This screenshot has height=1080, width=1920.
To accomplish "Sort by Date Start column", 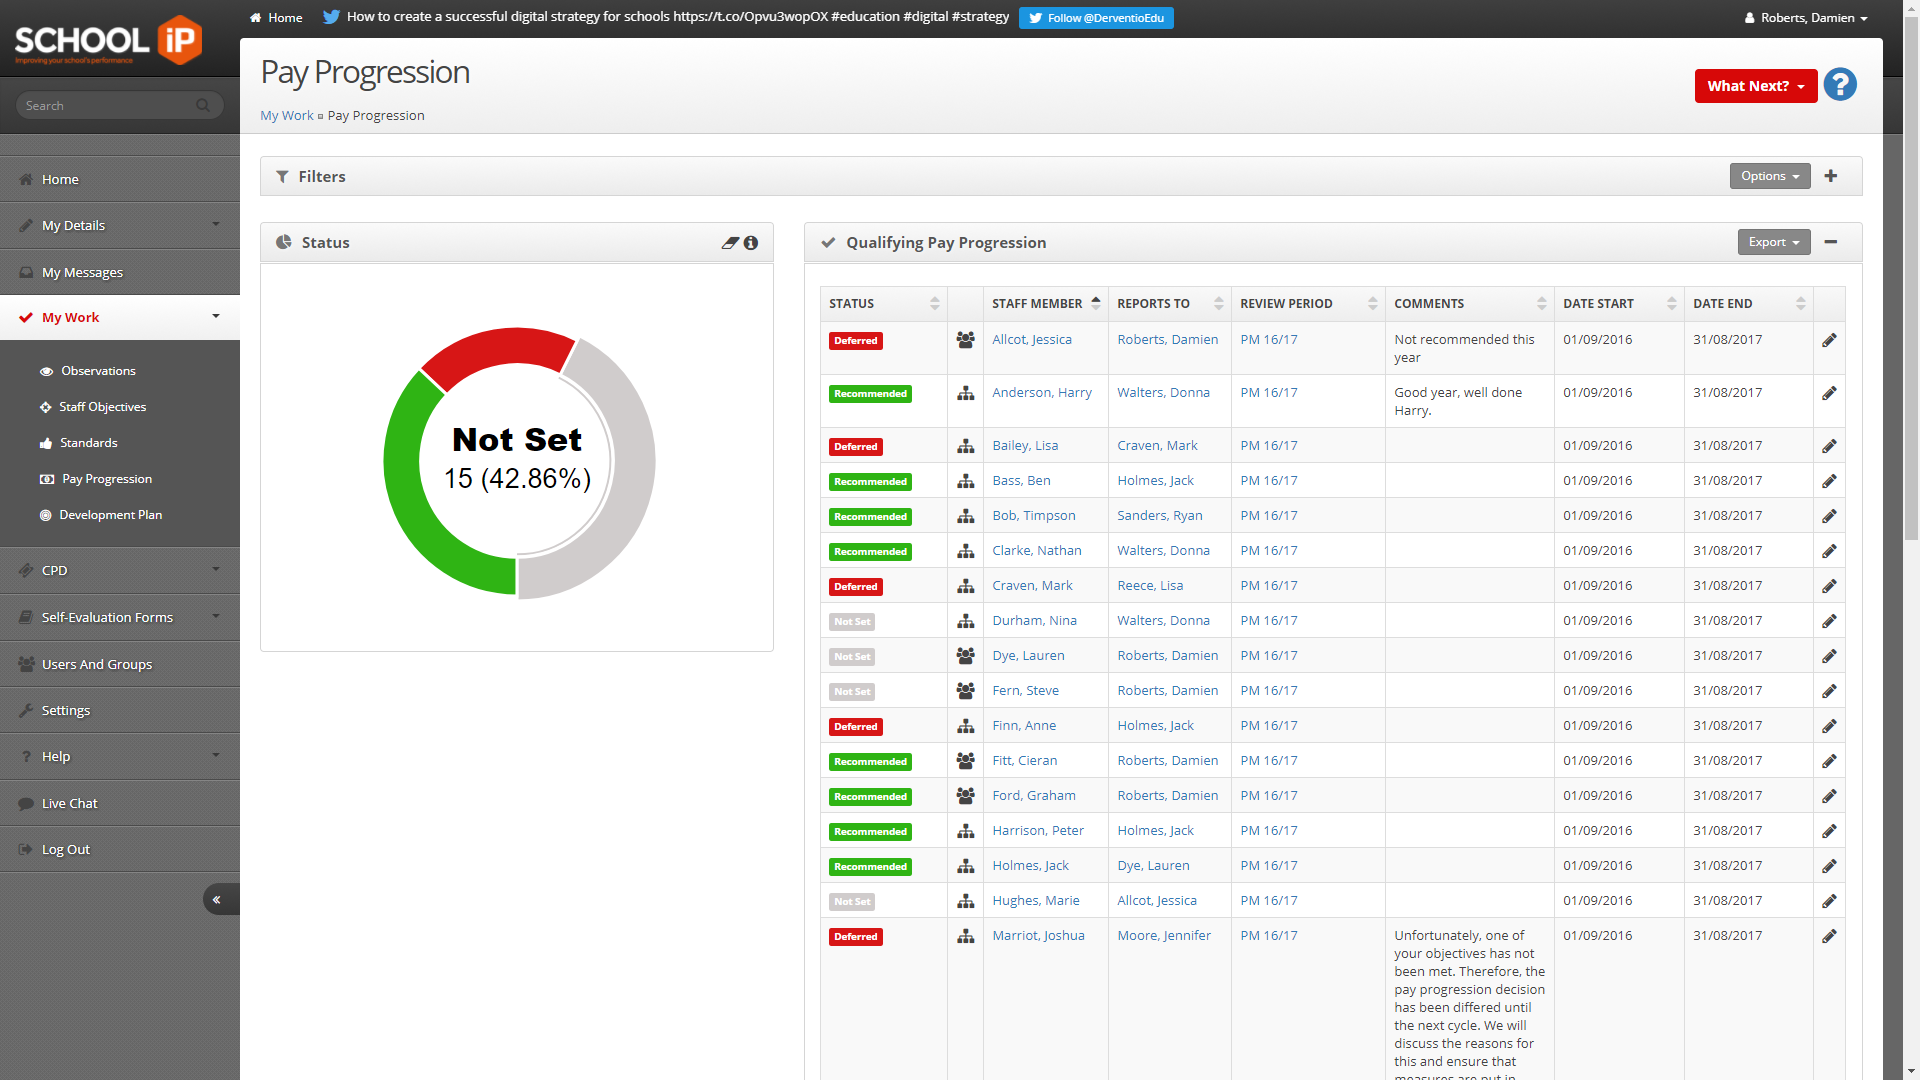I will (x=1619, y=304).
